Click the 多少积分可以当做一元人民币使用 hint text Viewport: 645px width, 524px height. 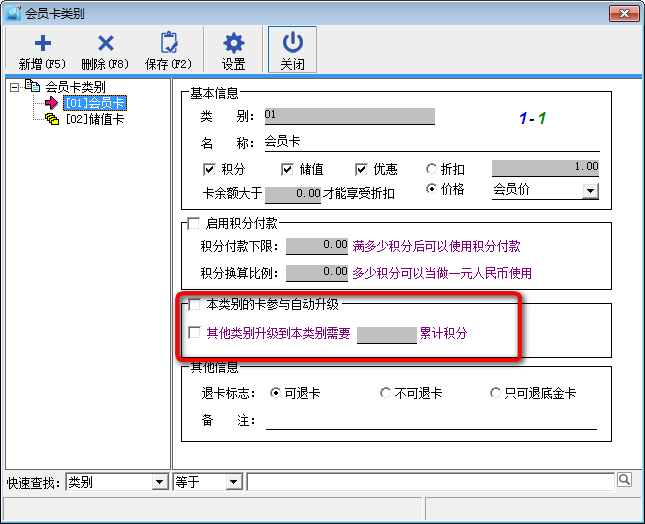pyautogui.click(x=442, y=273)
